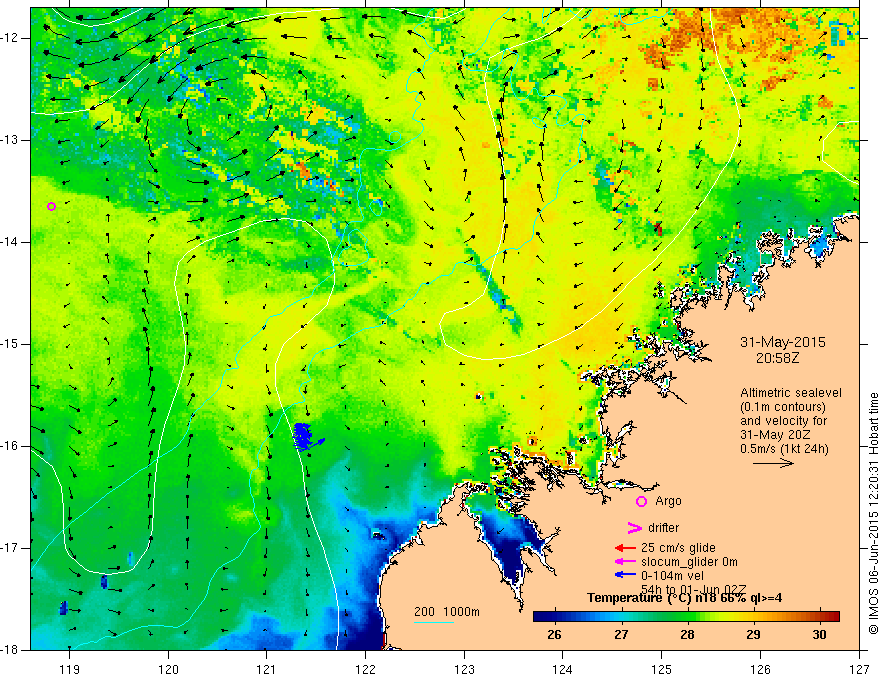This screenshot has width=880, height=680.
Task: Click the Argo float marker near longitude 119
Action: [52, 206]
